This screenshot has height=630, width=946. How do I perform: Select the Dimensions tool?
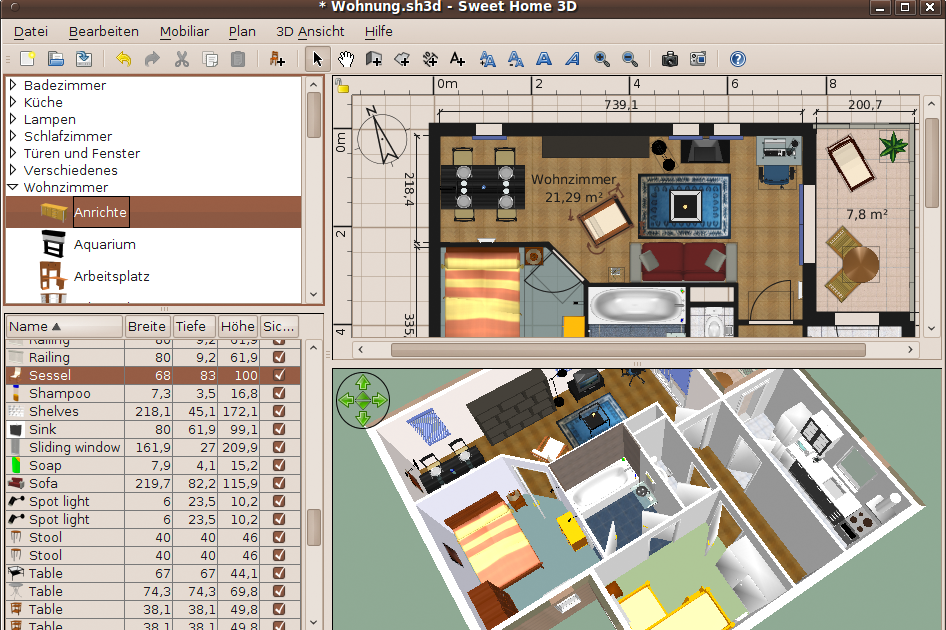(430, 59)
